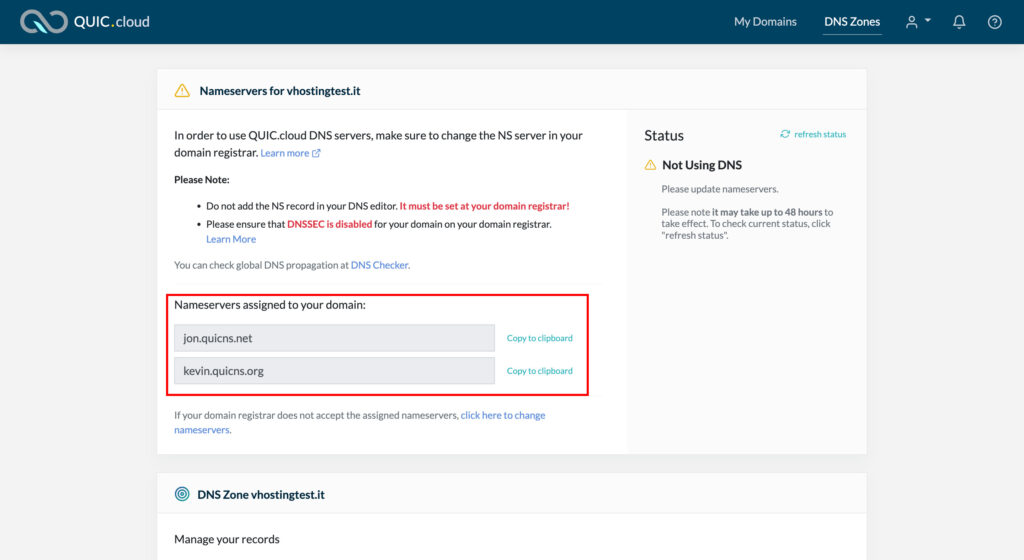The width and height of the screenshot is (1024, 560).
Task: Select the kevin.quicns.org nameserver field
Action: pos(334,371)
